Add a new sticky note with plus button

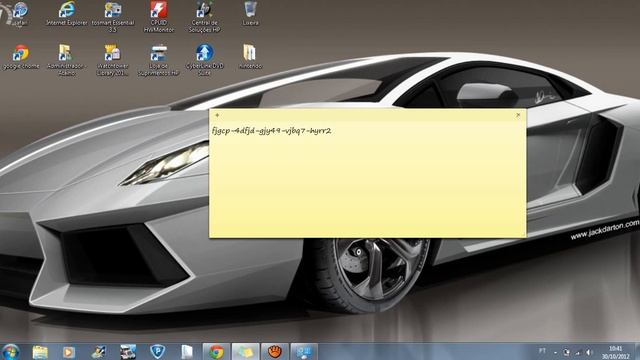click(x=217, y=115)
